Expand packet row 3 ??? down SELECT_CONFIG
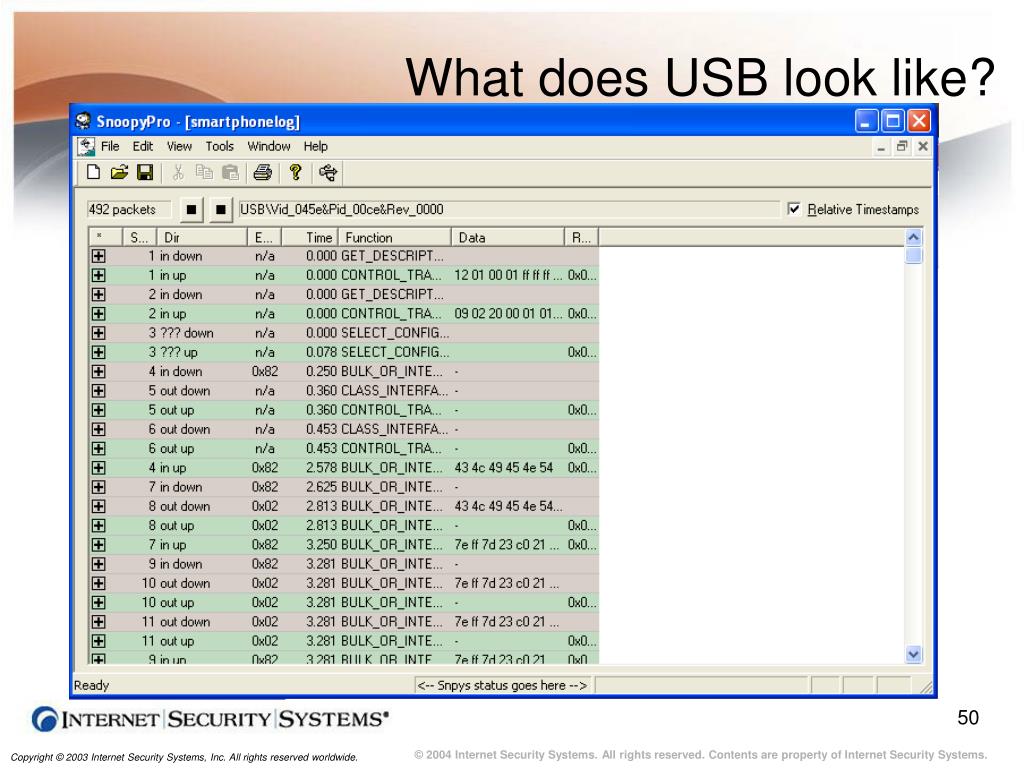 [x=99, y=333]
